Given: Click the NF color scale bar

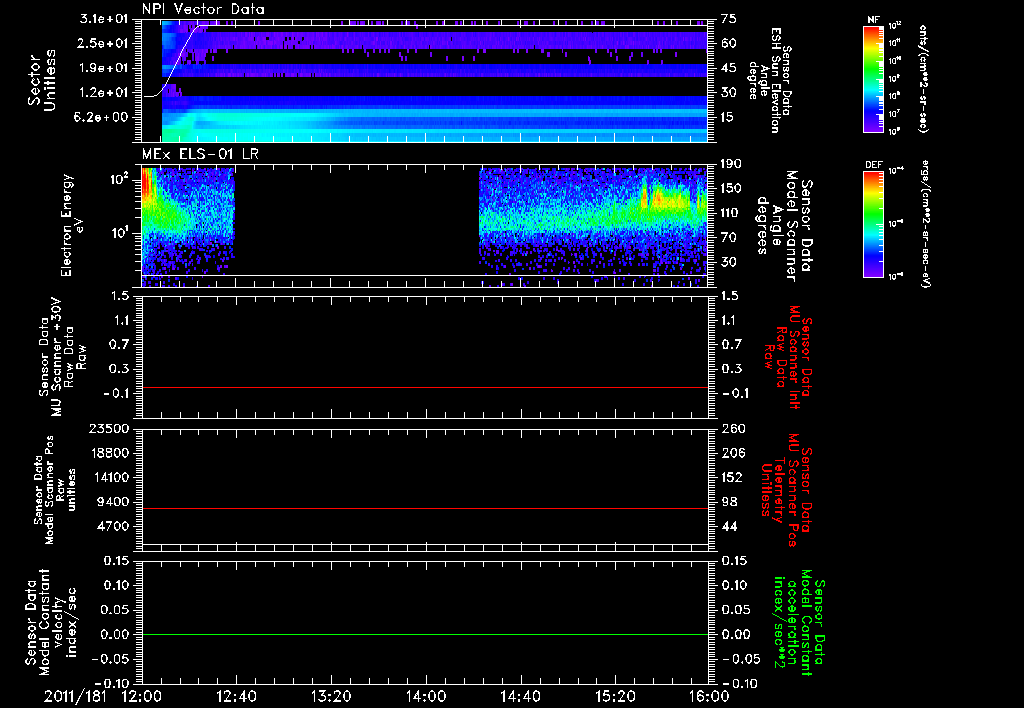Looking at the screenshot, I should point(873,79).
